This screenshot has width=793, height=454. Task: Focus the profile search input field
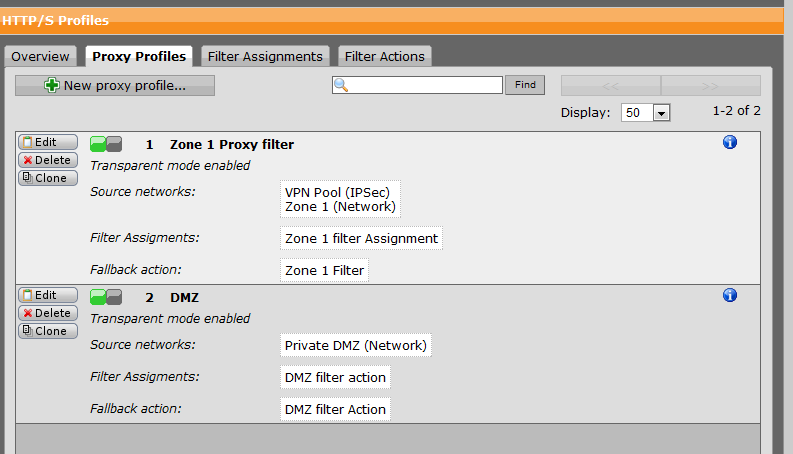(x=417, y=85)
